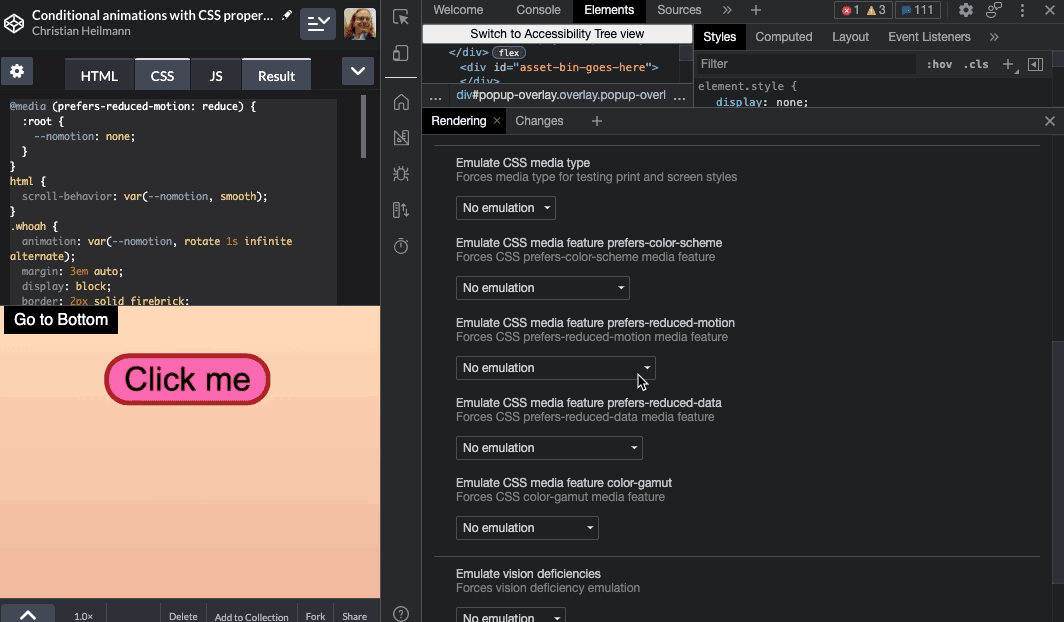Open the Event Listeners pane tab
Screen dimensions: 1064x622
[x=929, y=37]
